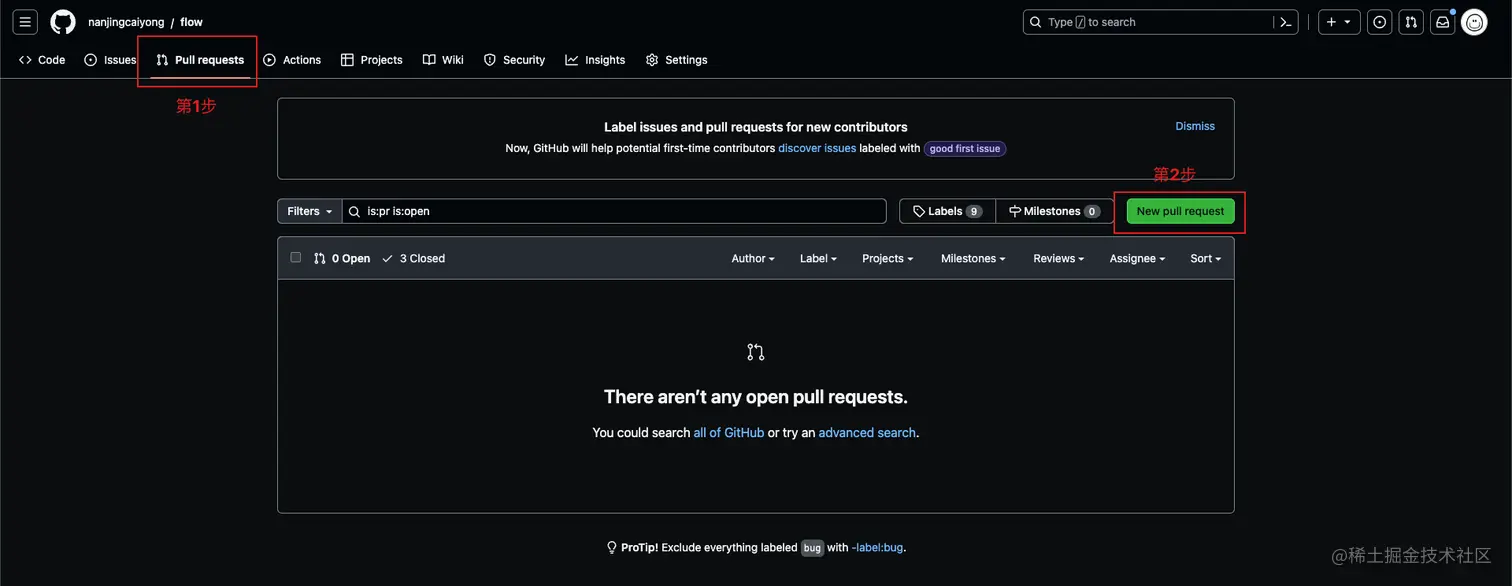Viewport: 1512px width, 586px height.
Task: Switch to the Code tab
Action: click(x=42, y=60)
